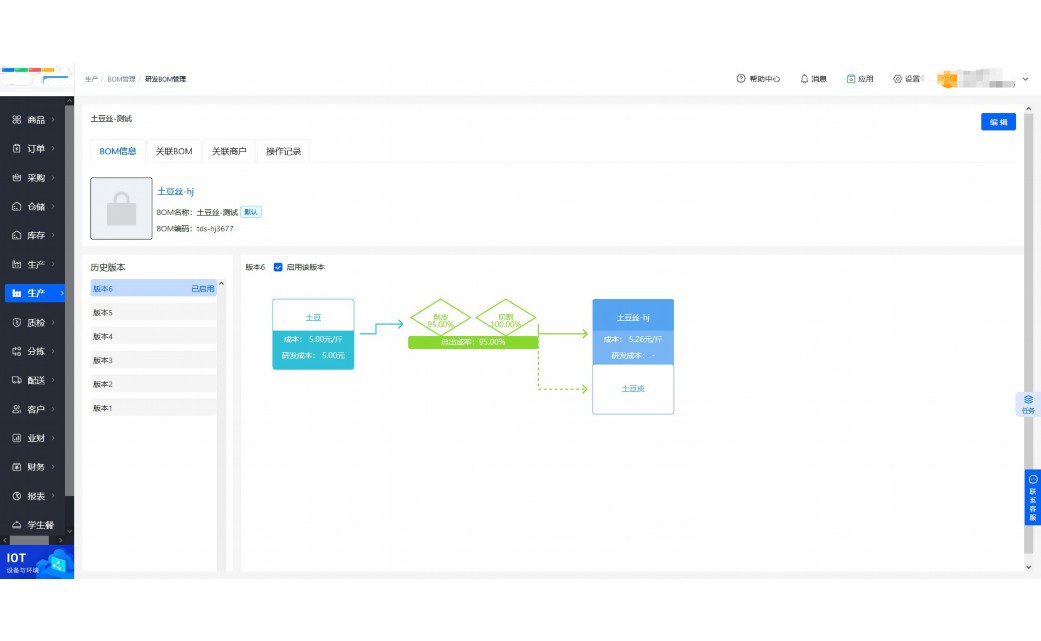
Task: Open 消息 notifications bell
Action: coord(804,79)
